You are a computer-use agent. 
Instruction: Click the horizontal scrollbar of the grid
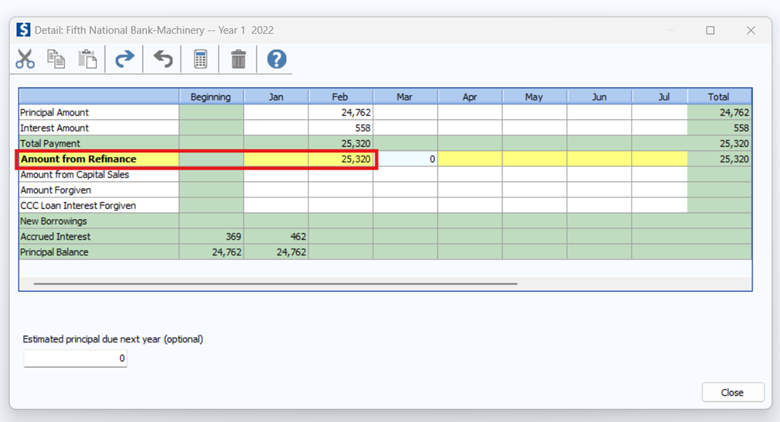[x=276, y=284]
